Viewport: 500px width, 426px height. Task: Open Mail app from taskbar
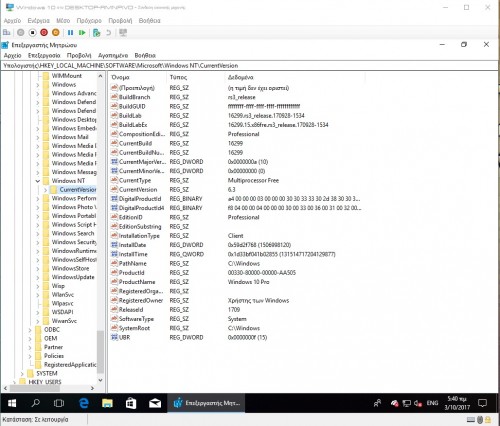pos(155,403)
